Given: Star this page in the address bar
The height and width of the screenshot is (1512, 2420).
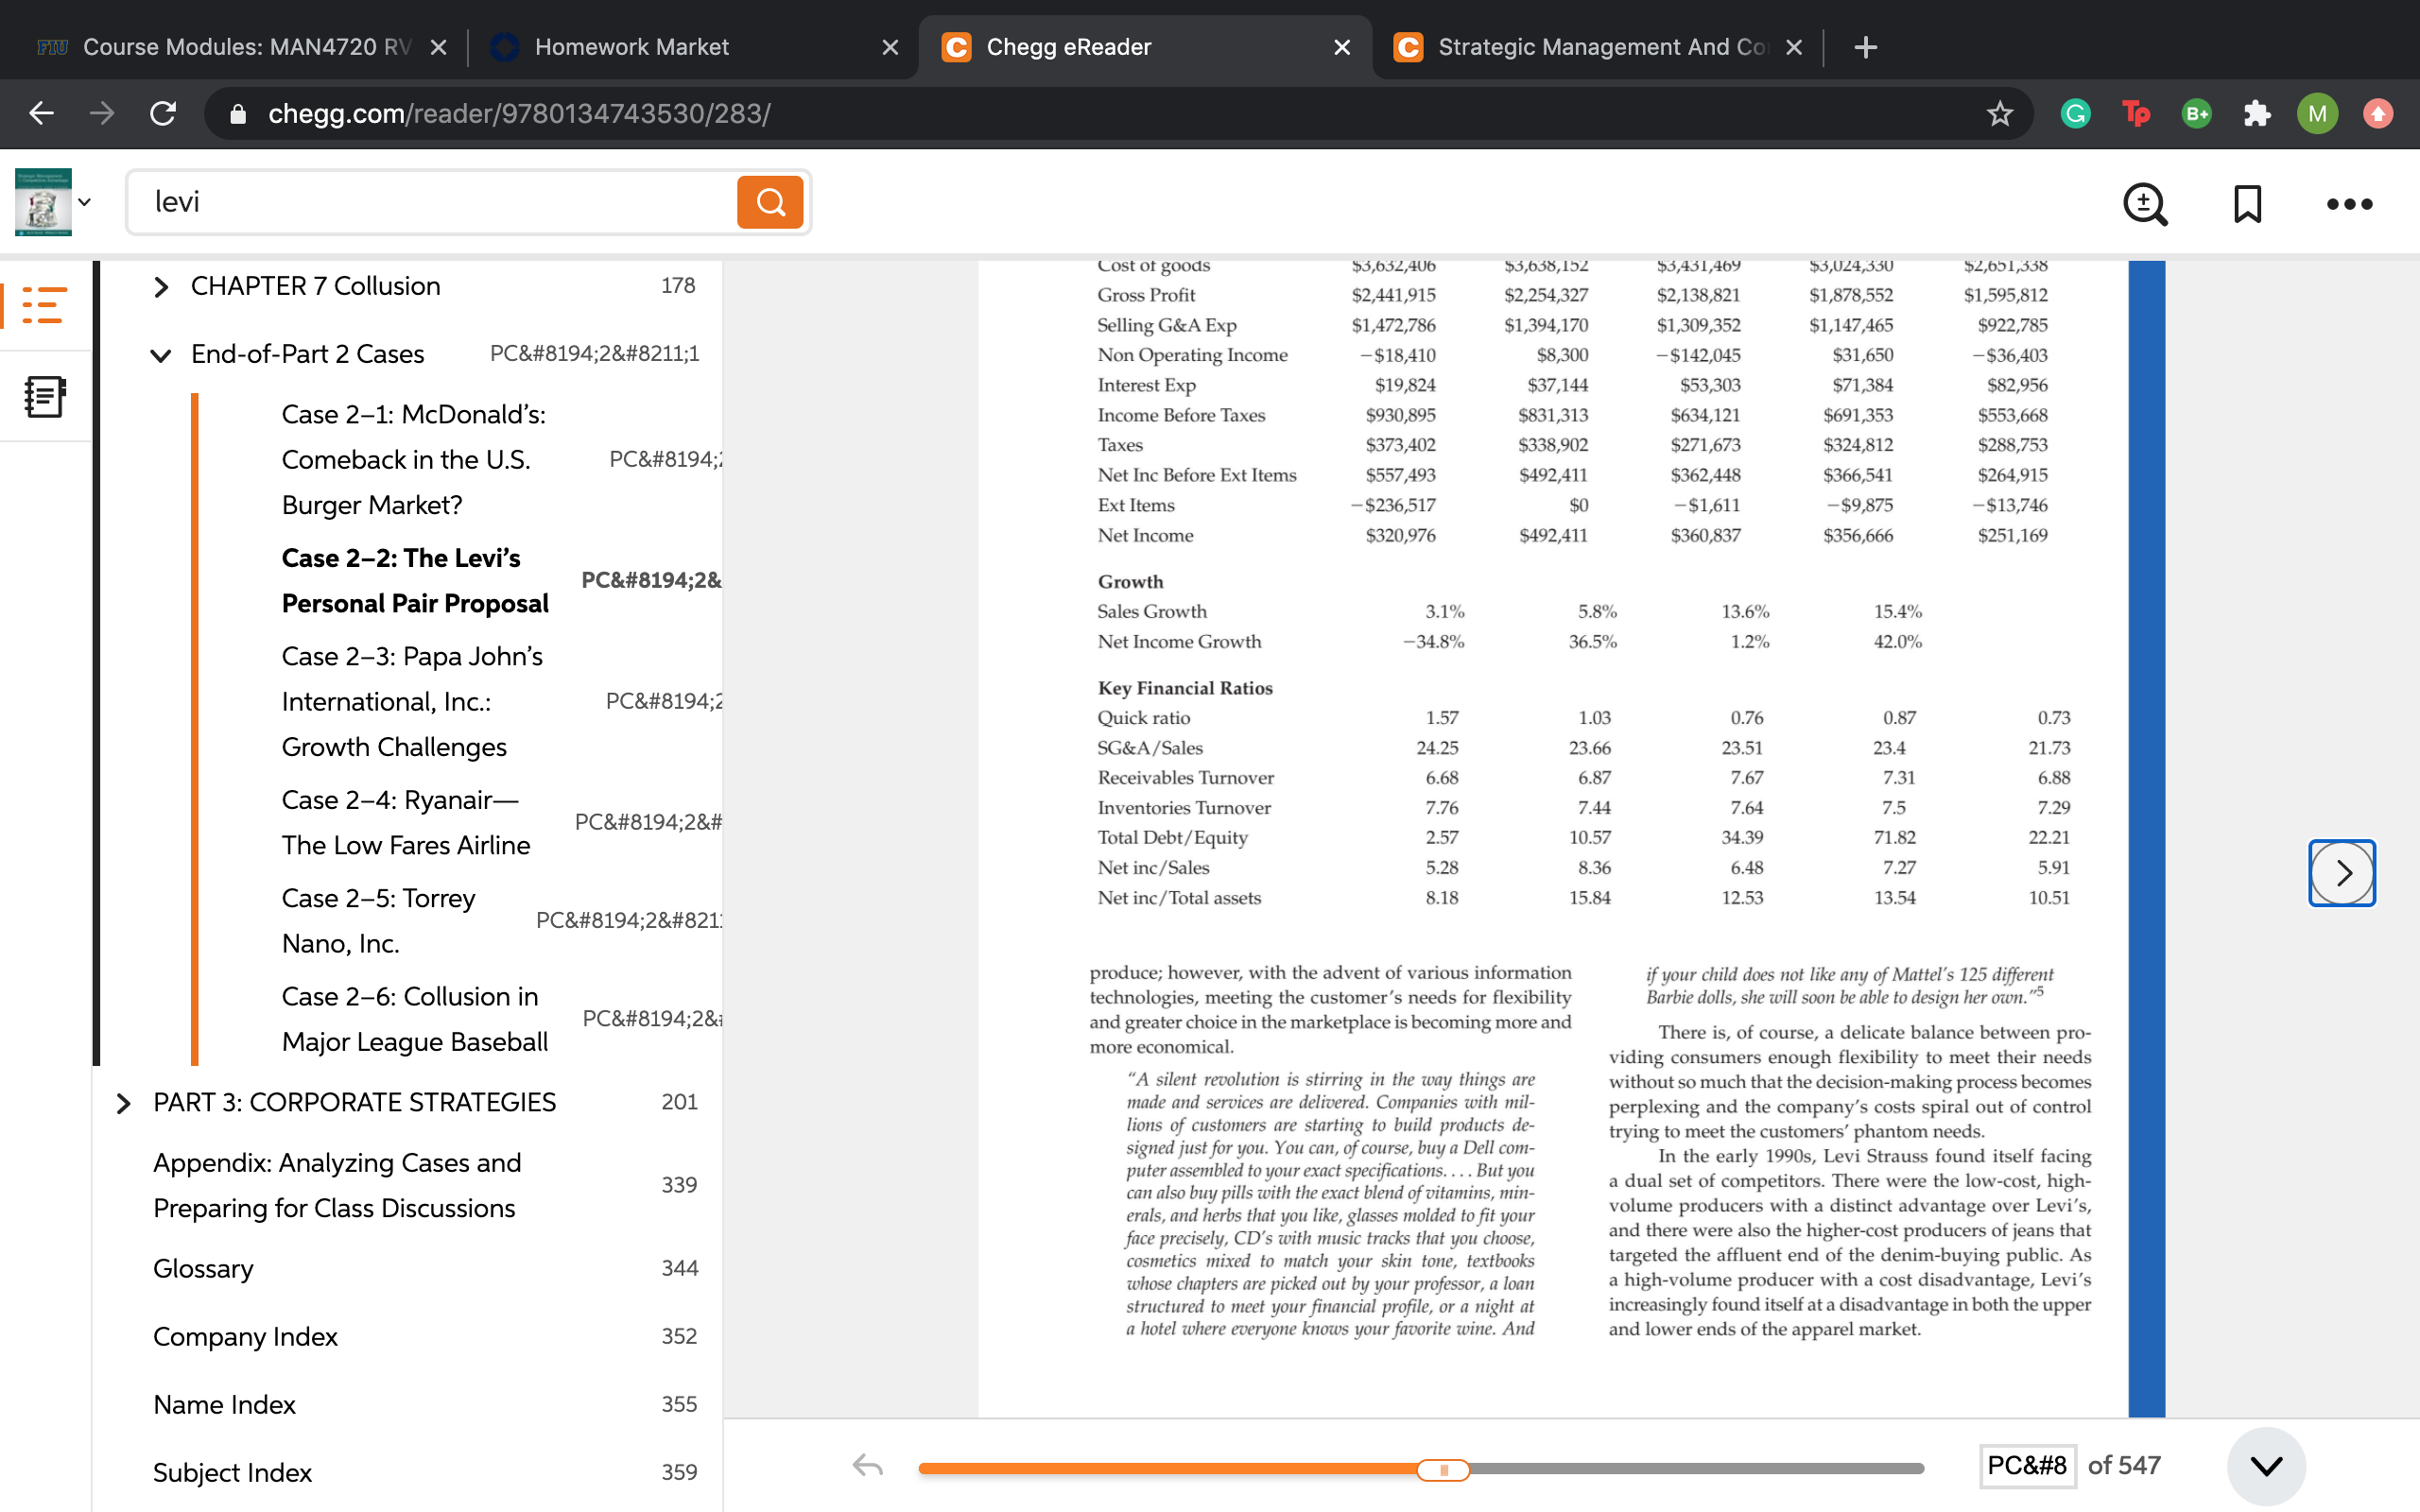Looking at the screenshot, I should tap(1999, 113).
